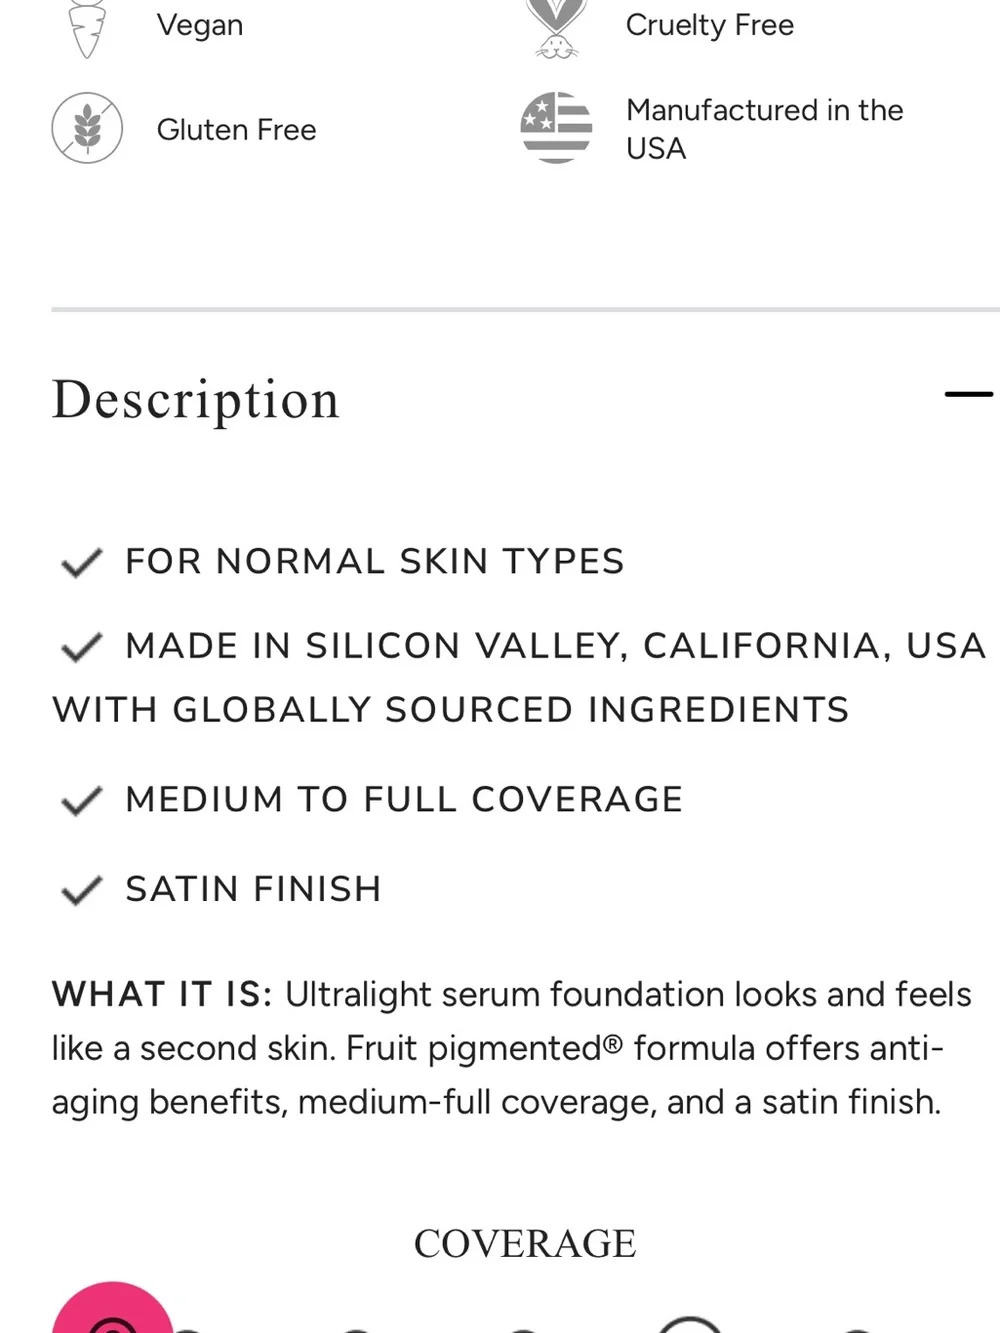Viewport: 1000px width, 1333px height.
Task: Click the WHAT IT IS bold label
Action: [162, 995]
